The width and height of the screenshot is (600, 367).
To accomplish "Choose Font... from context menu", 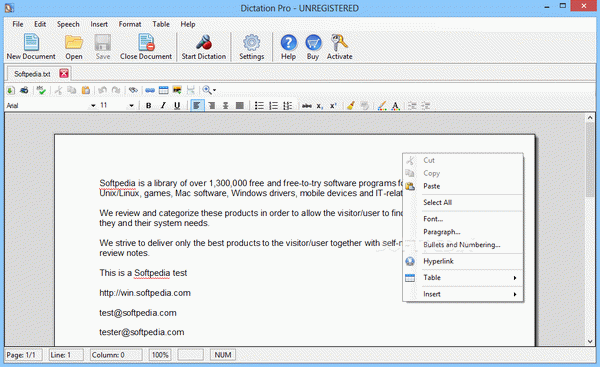I will click(463, 219).
